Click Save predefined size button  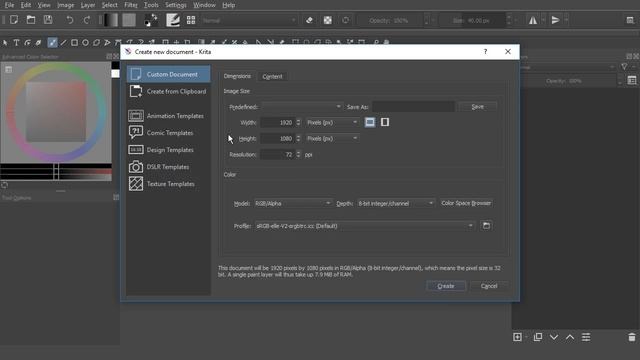(x=478, y=107)
